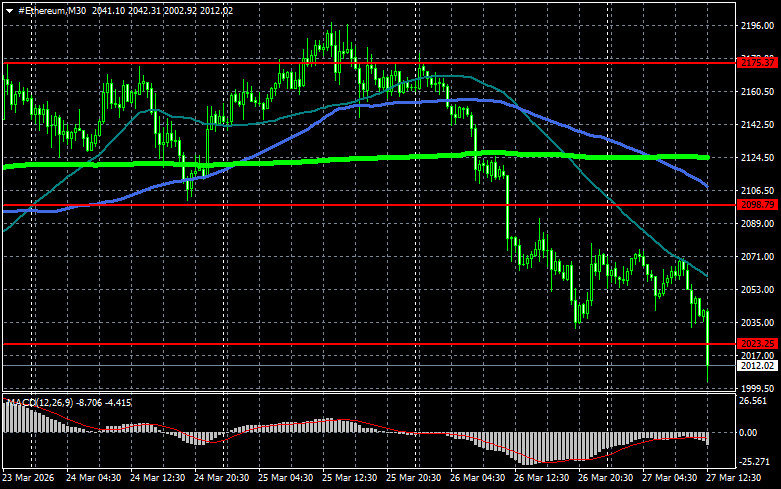The image size is (781, 489).
Task: Click the 2124.50 price scale label
Action: (x=756, y=158)
